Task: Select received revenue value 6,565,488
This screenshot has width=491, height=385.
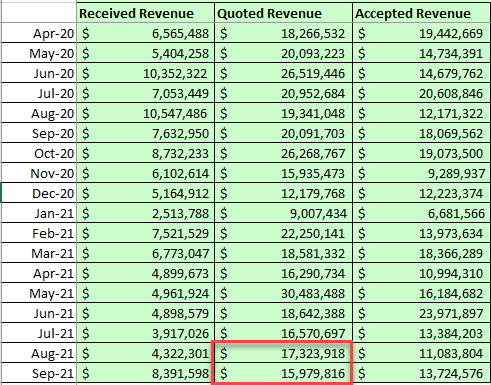Action: click(x=145, y=33)
